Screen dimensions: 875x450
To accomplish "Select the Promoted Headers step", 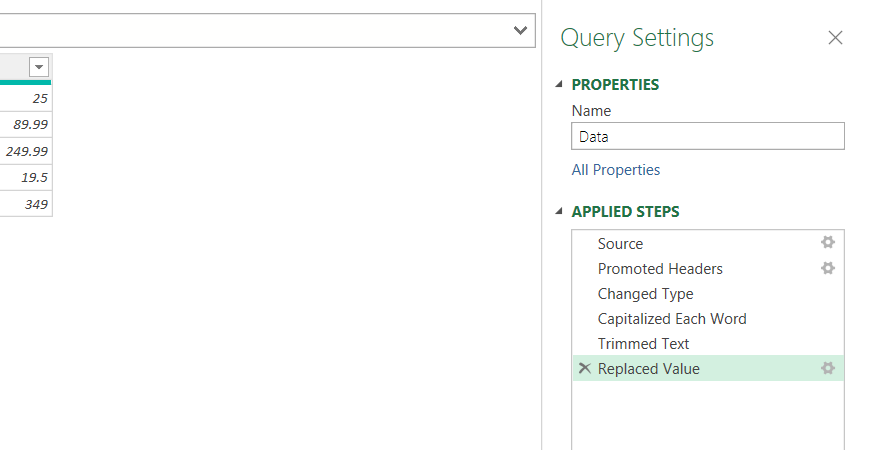I will point(708,269).
